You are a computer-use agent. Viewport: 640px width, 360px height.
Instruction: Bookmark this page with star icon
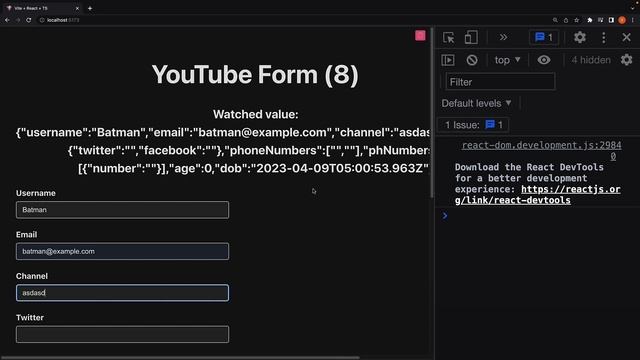pyautogui.click(x=576, y=20)
